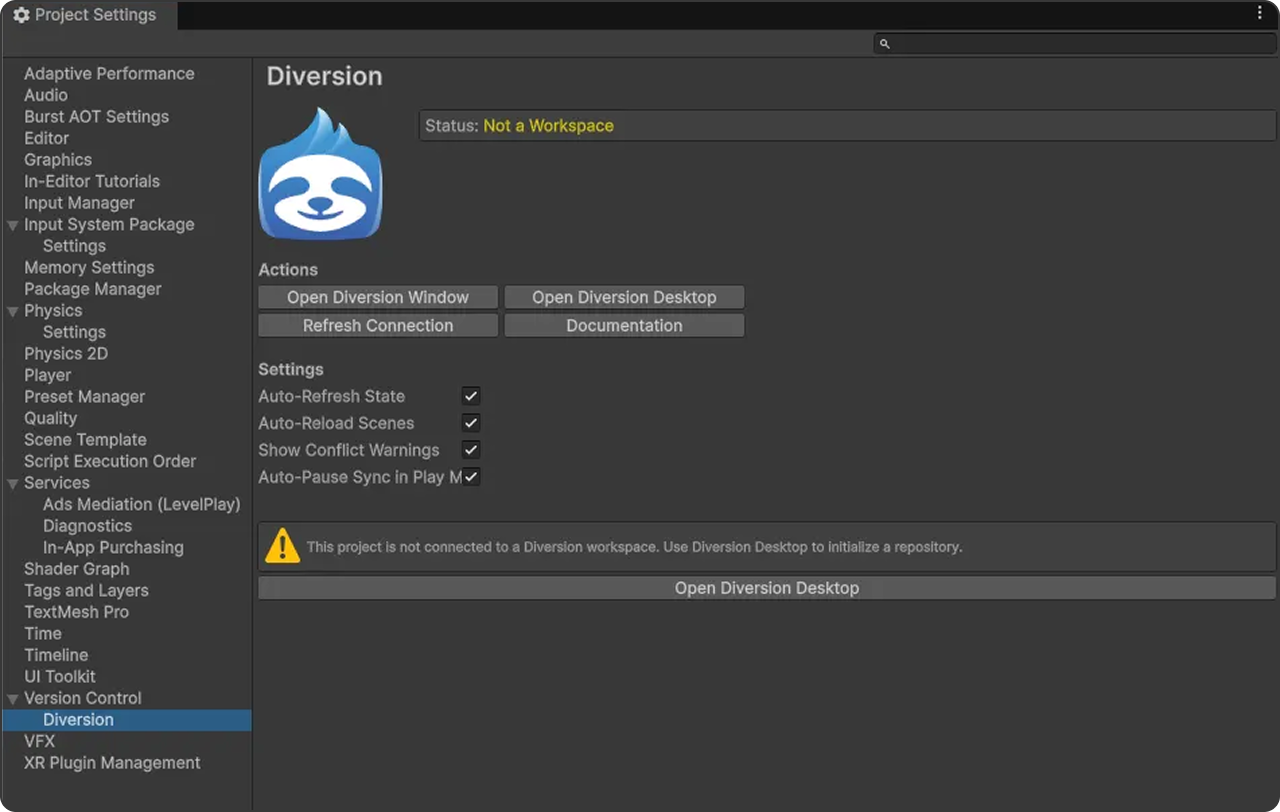Select XR Plugin Management

pyautogui.click(x=112, y=763)
